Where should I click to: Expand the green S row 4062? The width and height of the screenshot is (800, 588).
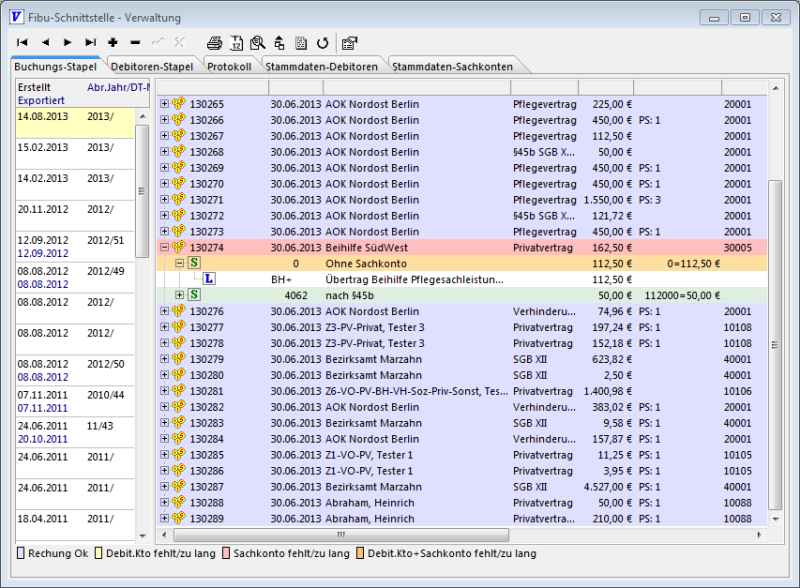180,295
